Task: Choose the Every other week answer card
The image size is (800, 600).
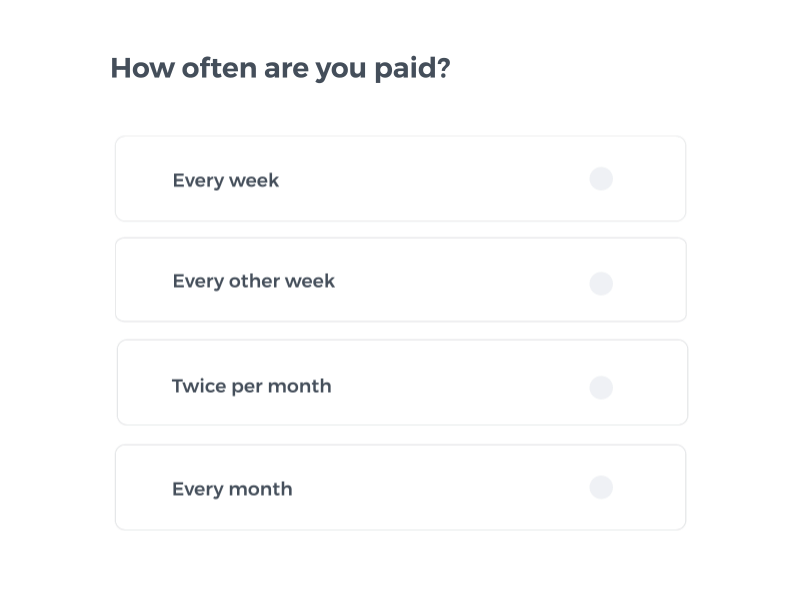Action: (400, 279)
